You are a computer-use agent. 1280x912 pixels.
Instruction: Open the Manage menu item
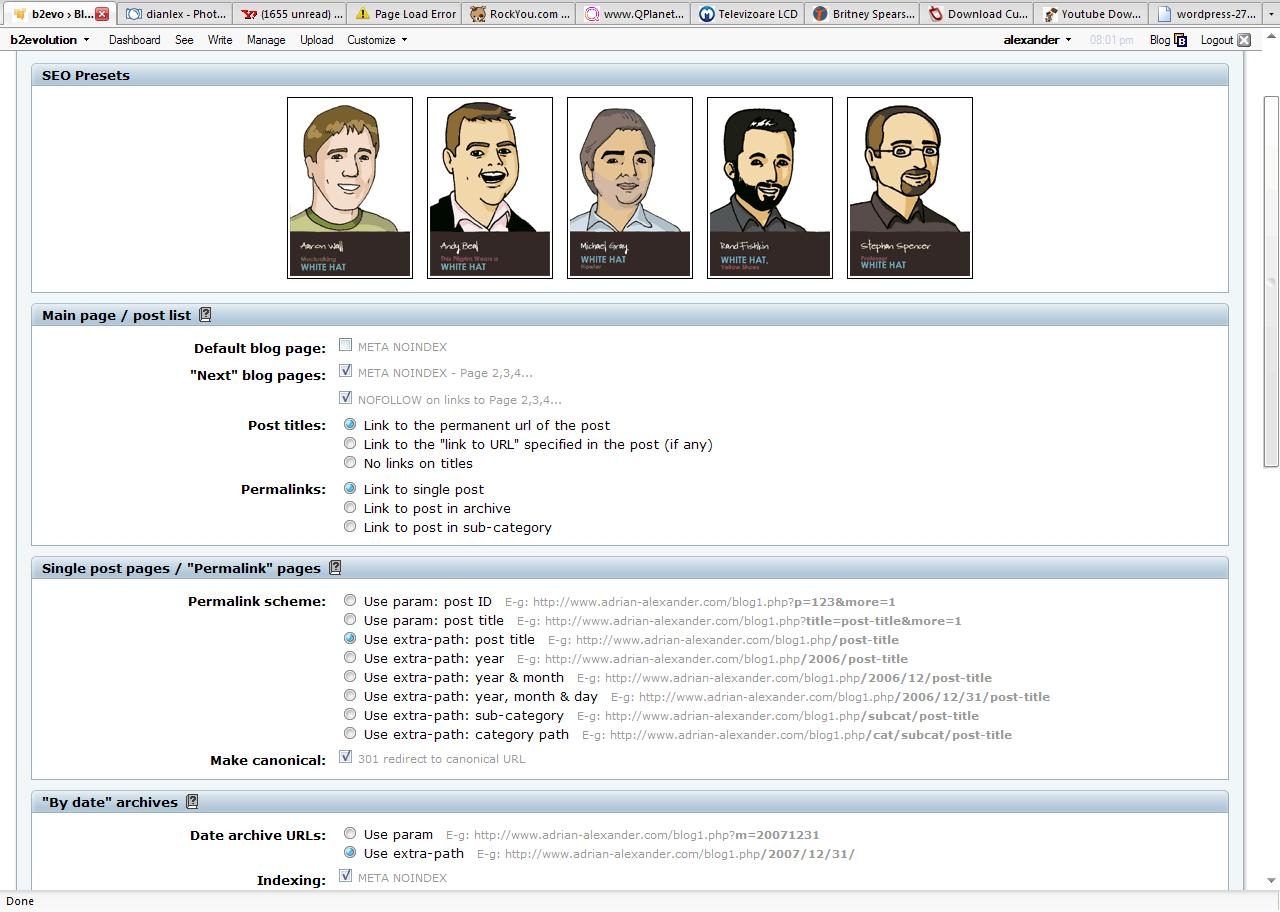[x=266, y=40]
